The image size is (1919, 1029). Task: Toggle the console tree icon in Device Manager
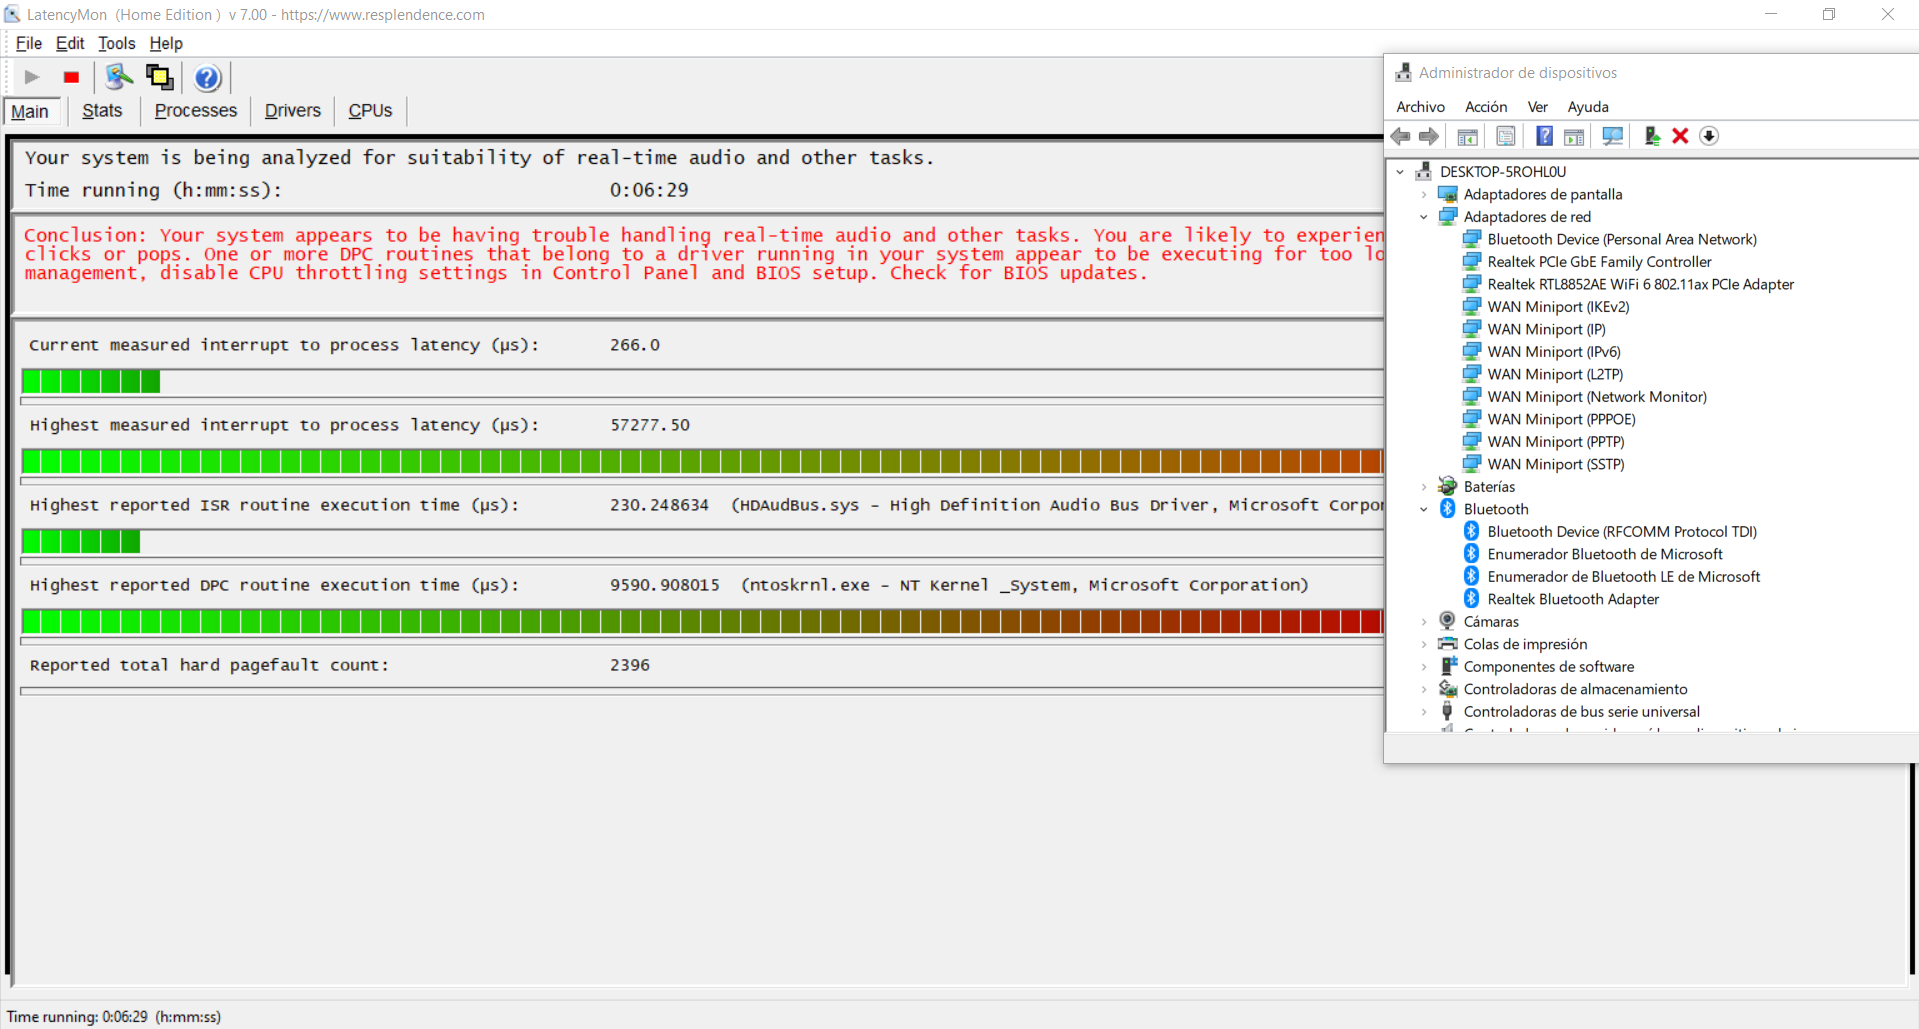click(x=1468, y=136)
